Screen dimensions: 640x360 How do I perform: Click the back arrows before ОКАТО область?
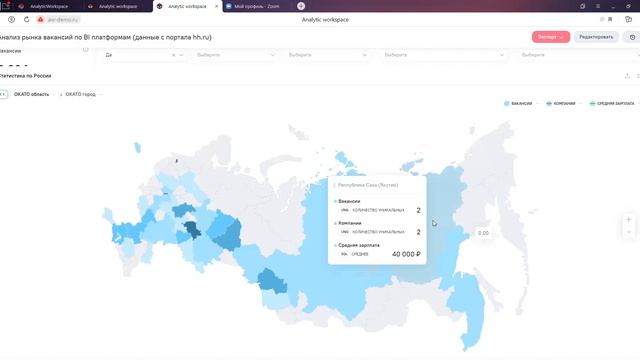click(x=3, y=94)
